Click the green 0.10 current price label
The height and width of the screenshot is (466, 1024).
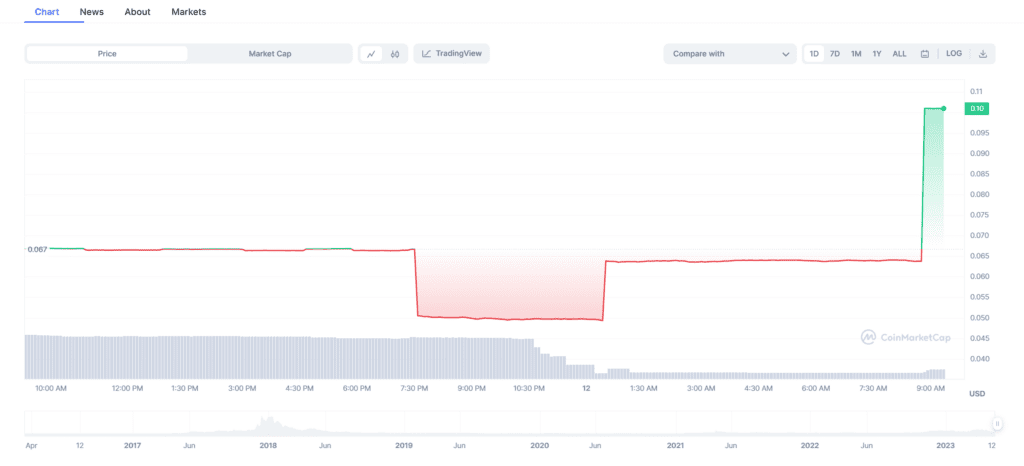click(976, 108)
